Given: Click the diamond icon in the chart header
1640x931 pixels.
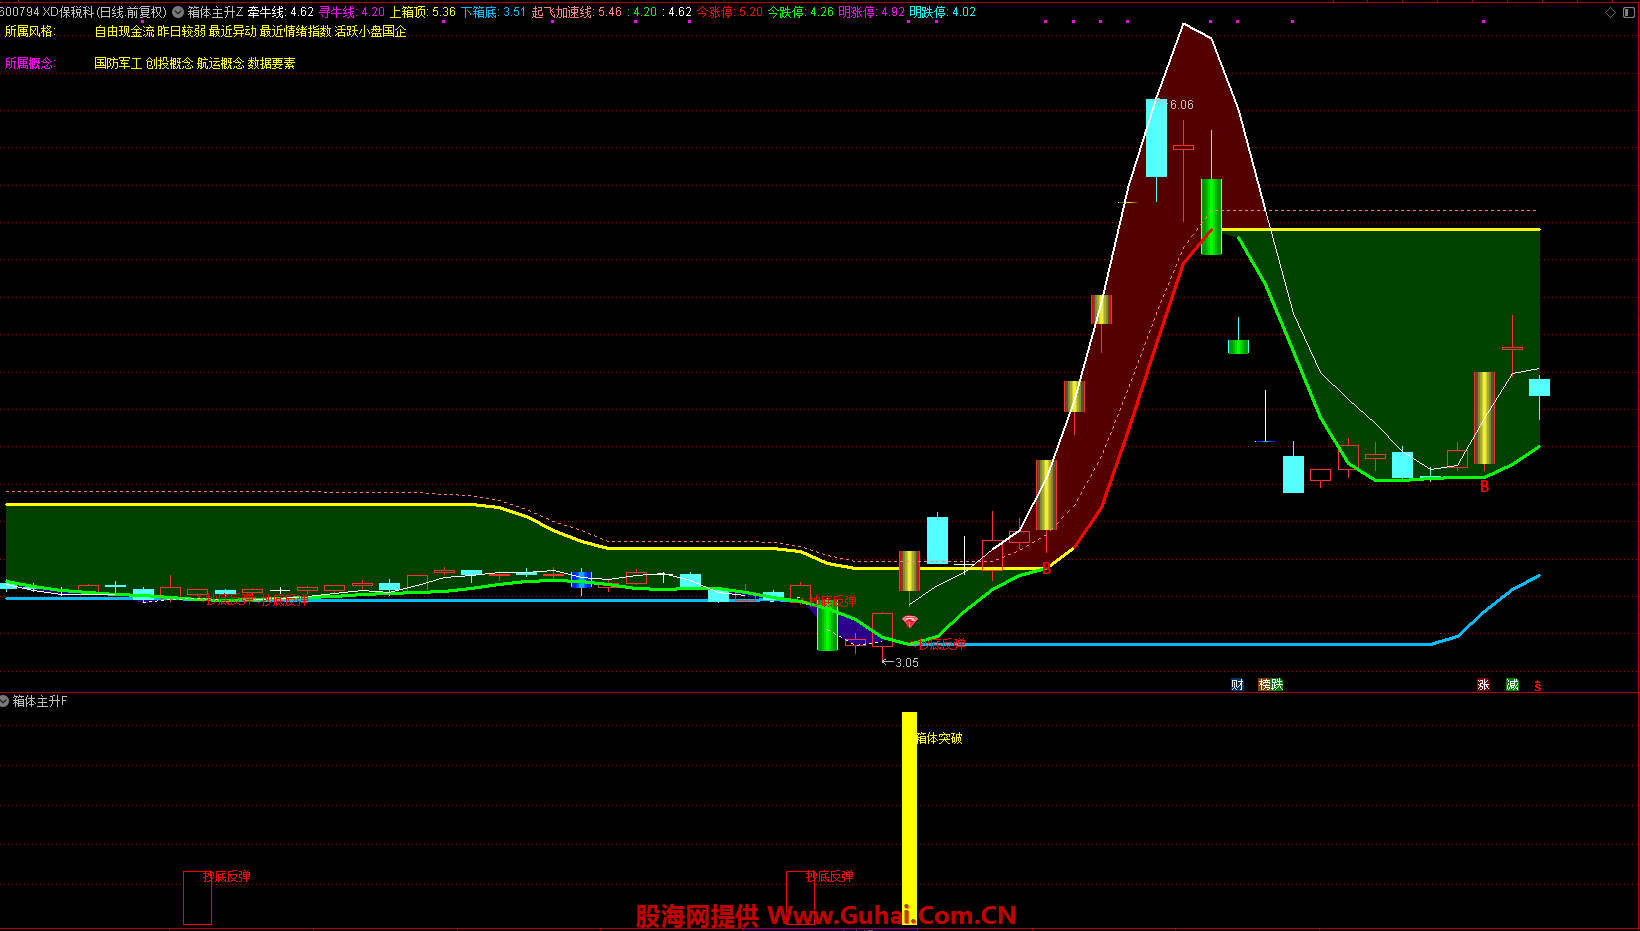Looking at the screenshot, I should (1610, 12).
